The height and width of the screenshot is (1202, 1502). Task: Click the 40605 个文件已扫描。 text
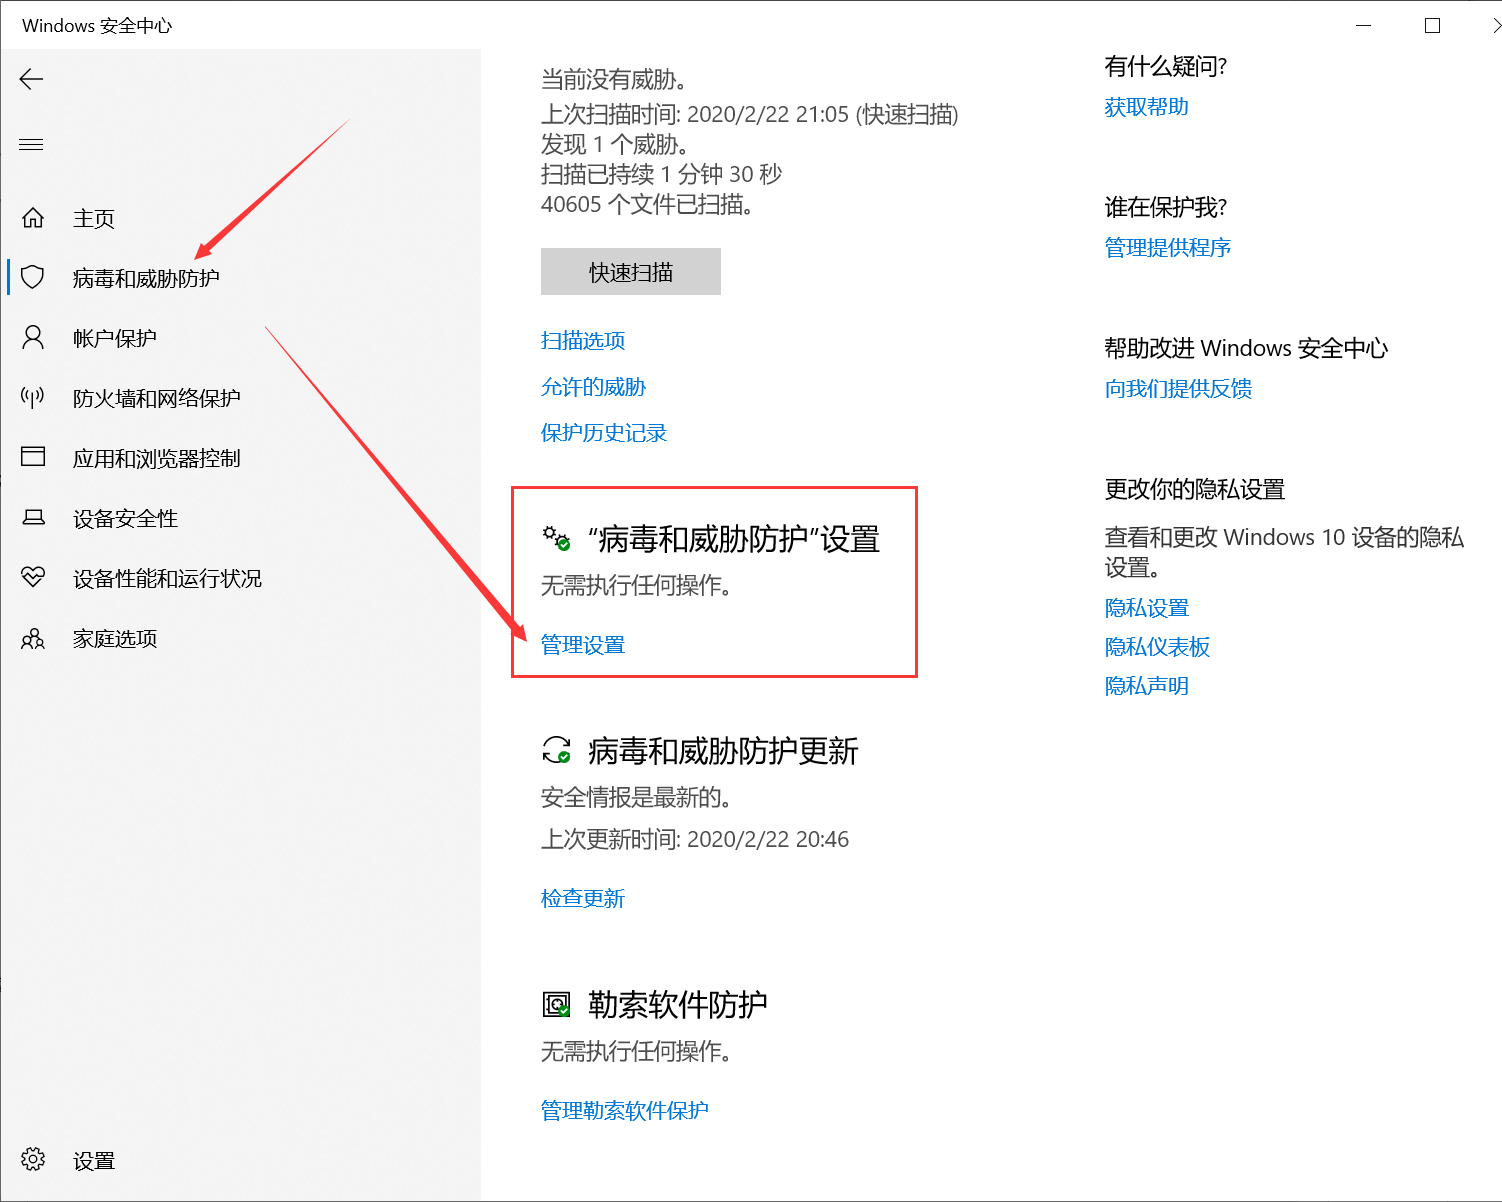(x=647, y=204)
